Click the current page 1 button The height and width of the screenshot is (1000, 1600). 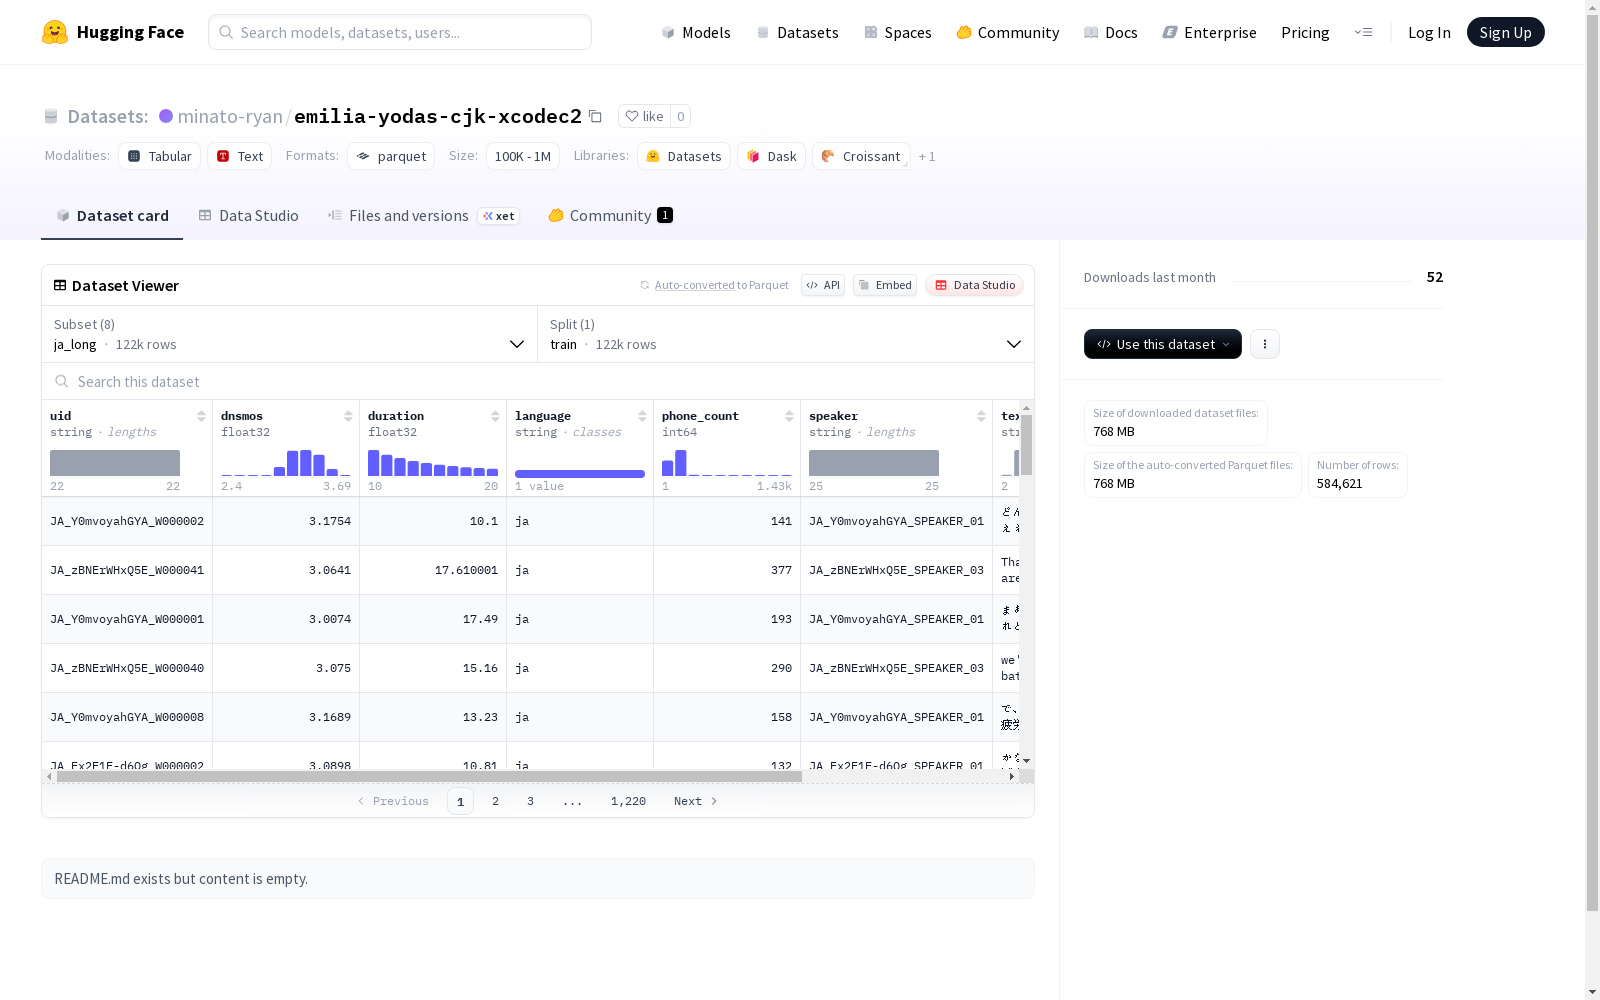click(460, 801)
